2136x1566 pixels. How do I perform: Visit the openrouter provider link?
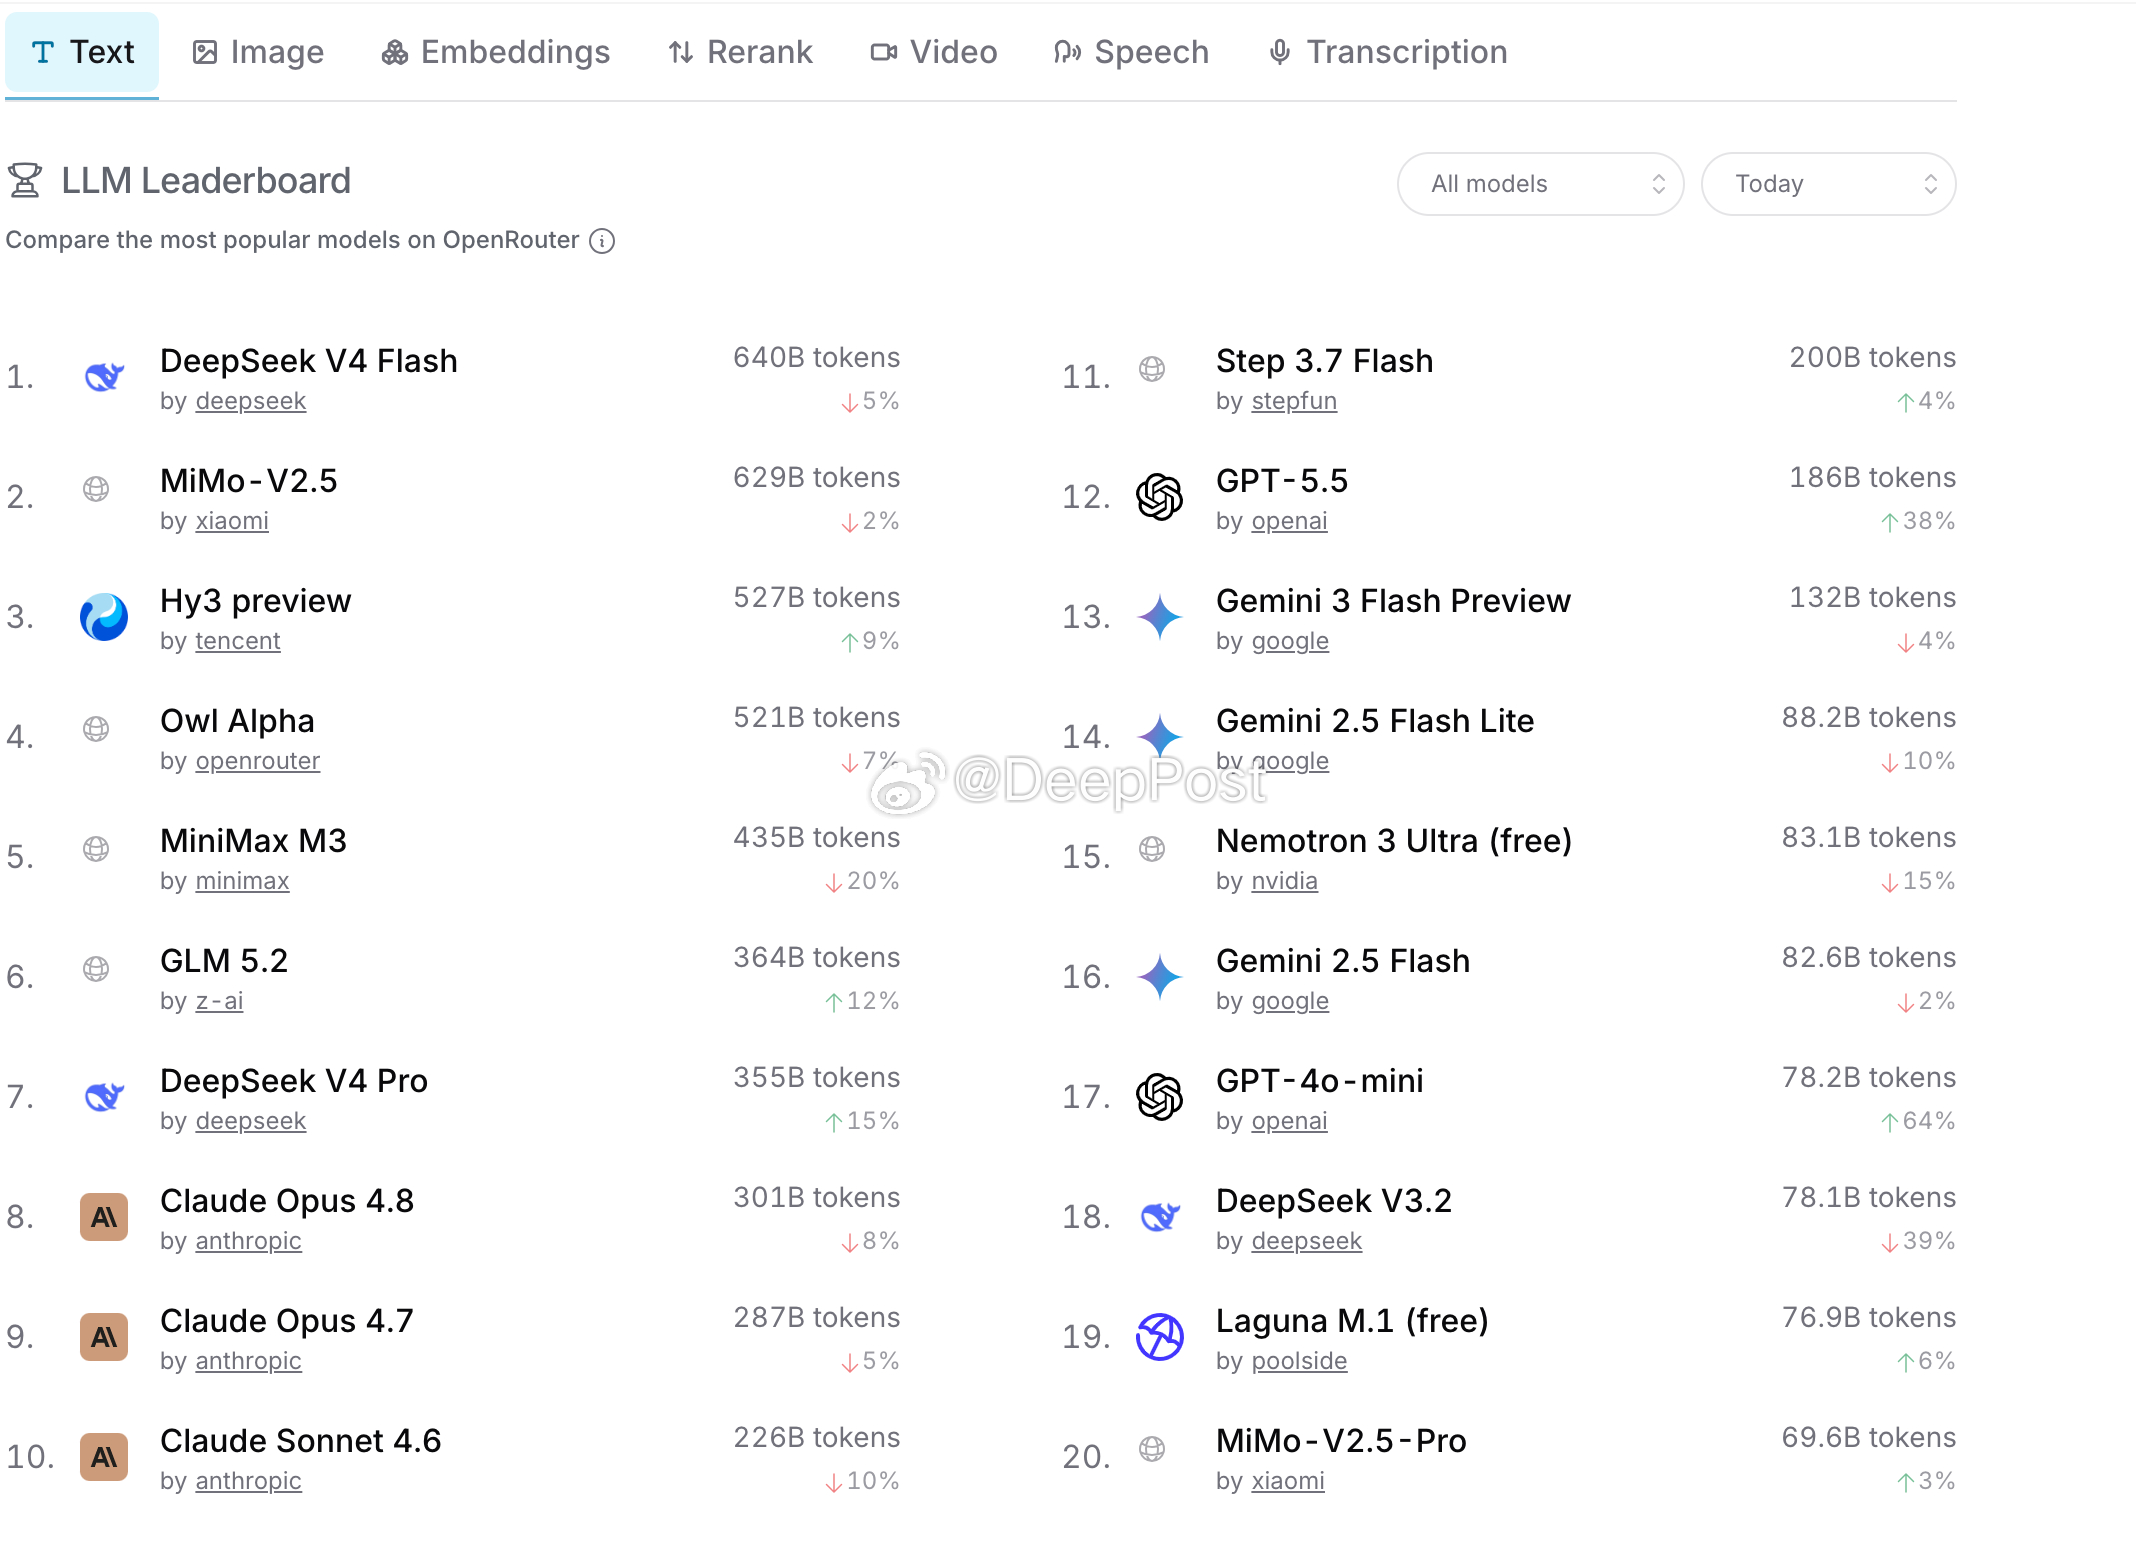(258, 761)
